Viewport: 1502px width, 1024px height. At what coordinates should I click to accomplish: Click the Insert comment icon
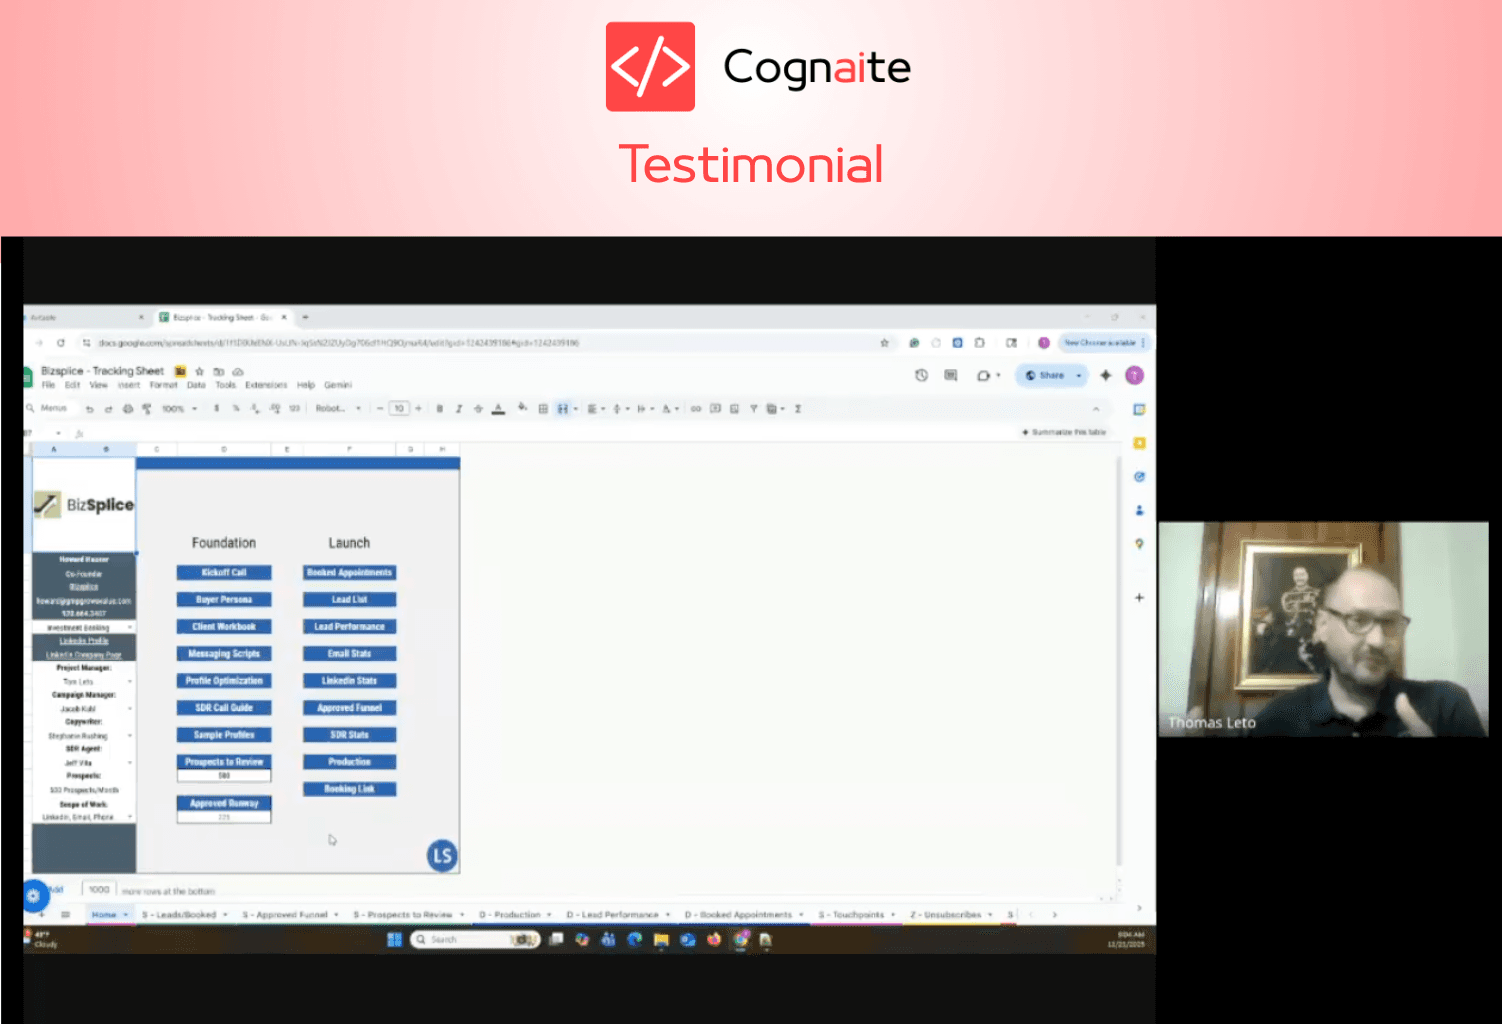tap(715, 409)
